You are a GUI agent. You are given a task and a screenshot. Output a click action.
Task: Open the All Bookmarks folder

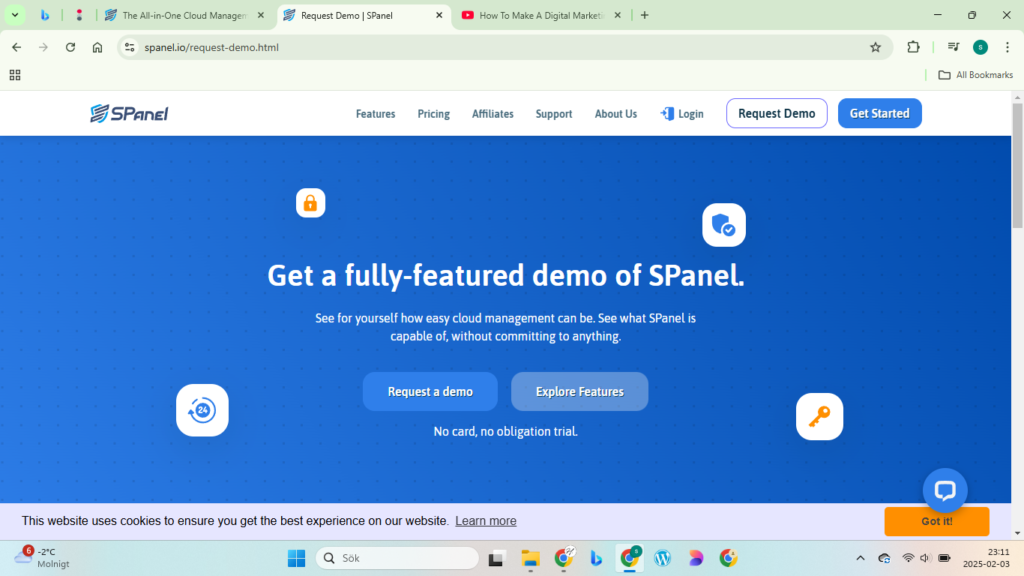[976, 75]
